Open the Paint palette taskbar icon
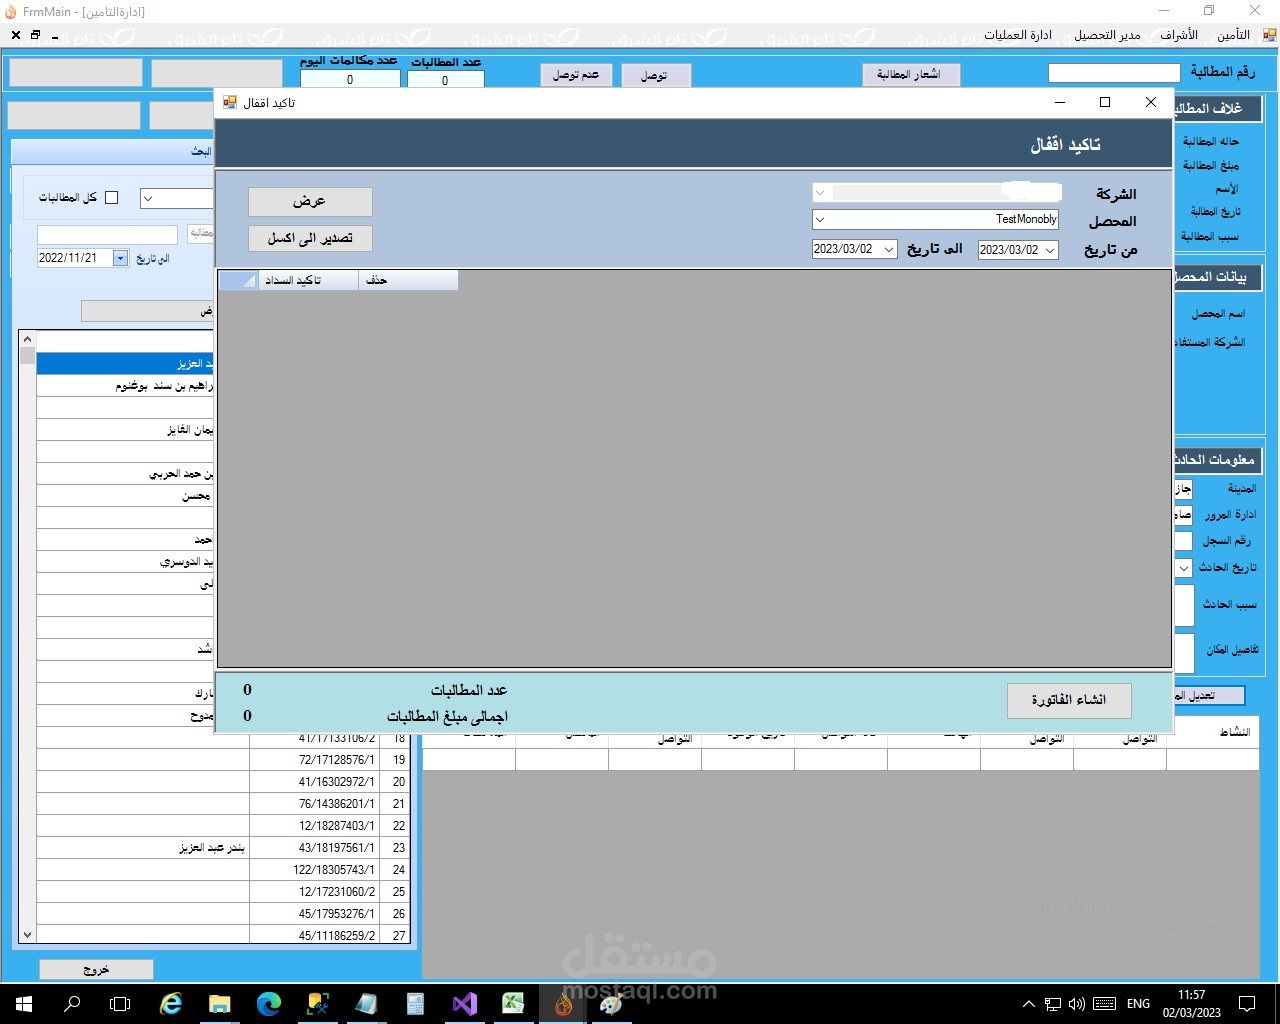1280x1024 pixels. click(611, 1004)
